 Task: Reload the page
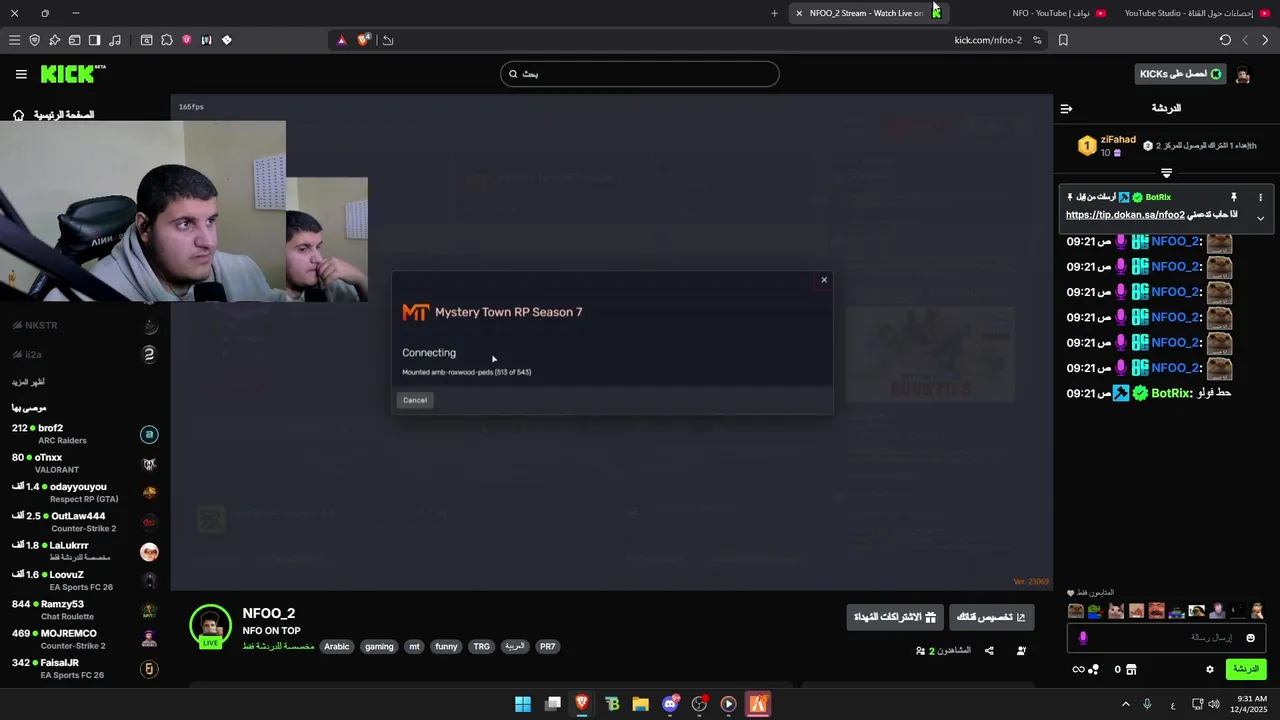[x=1225, y=40]
